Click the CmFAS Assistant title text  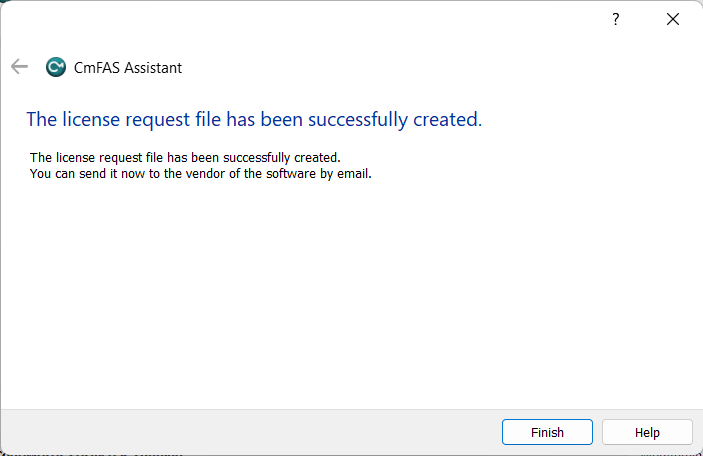[x=128, y=68]
